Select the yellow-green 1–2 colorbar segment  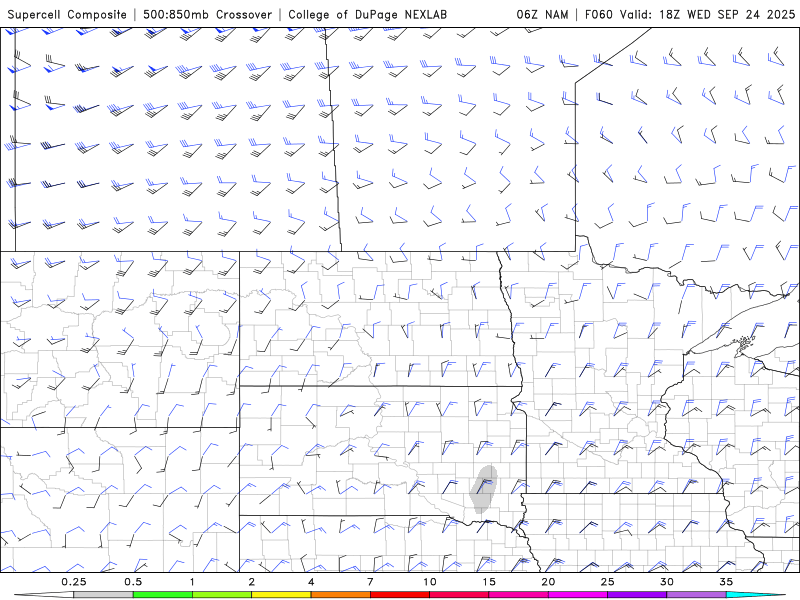pyautogui.click(x=222, y=595)
